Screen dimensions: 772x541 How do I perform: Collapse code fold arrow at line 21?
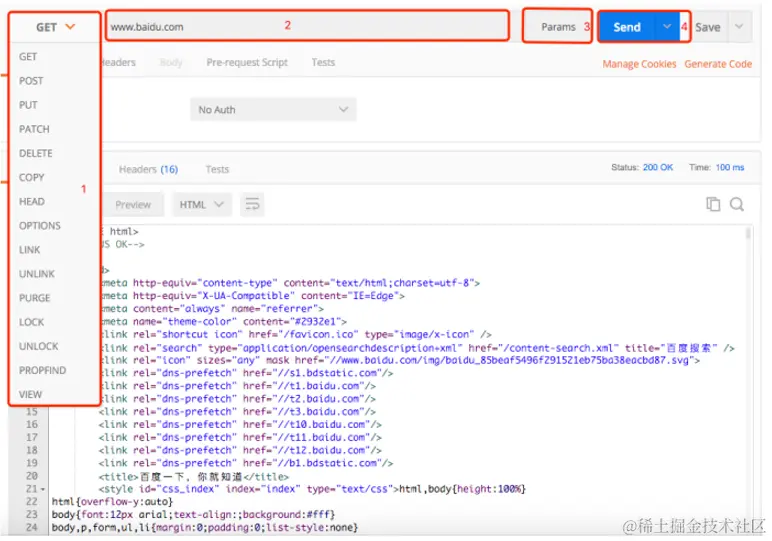(43, 489)
